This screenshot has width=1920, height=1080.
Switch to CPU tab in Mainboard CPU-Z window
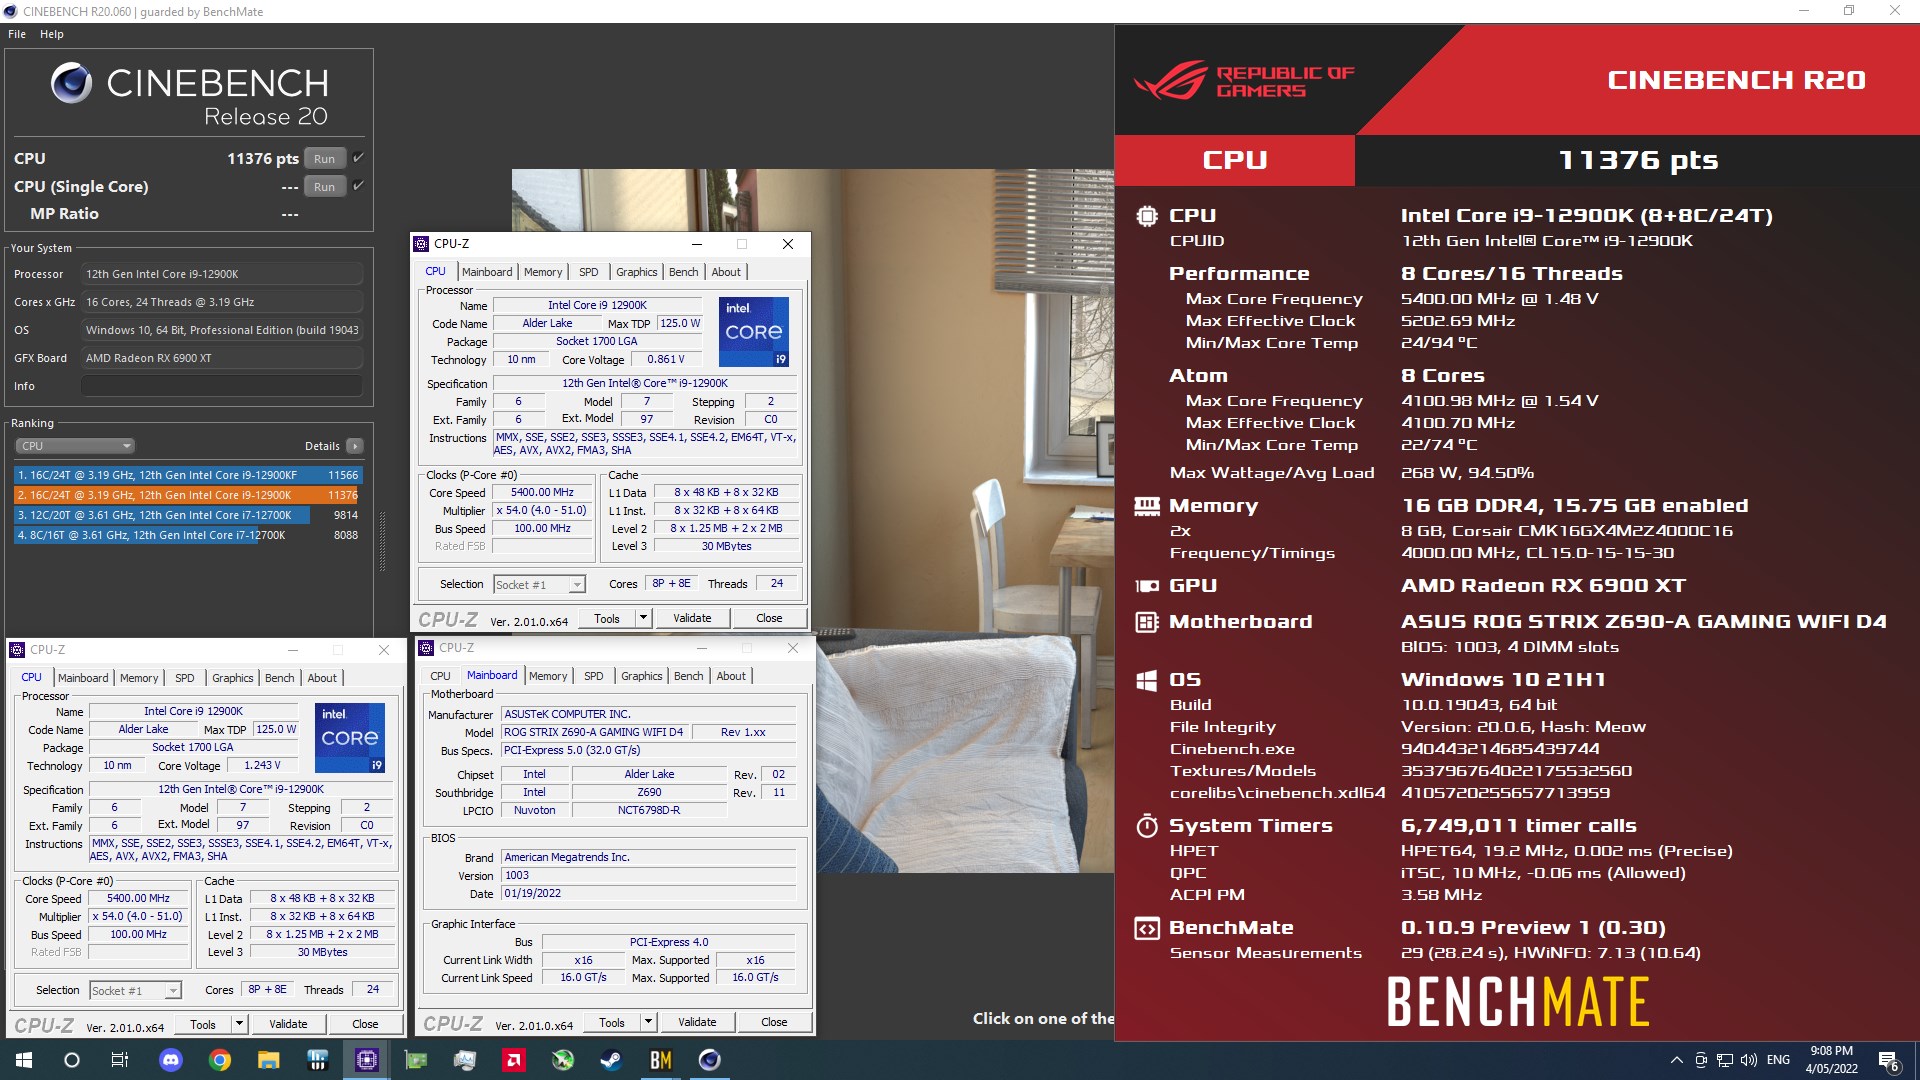pos(441,676)
